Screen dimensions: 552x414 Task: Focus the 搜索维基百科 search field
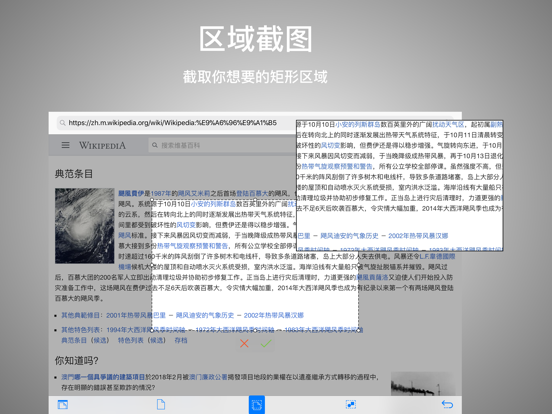[x=222, y=145]
